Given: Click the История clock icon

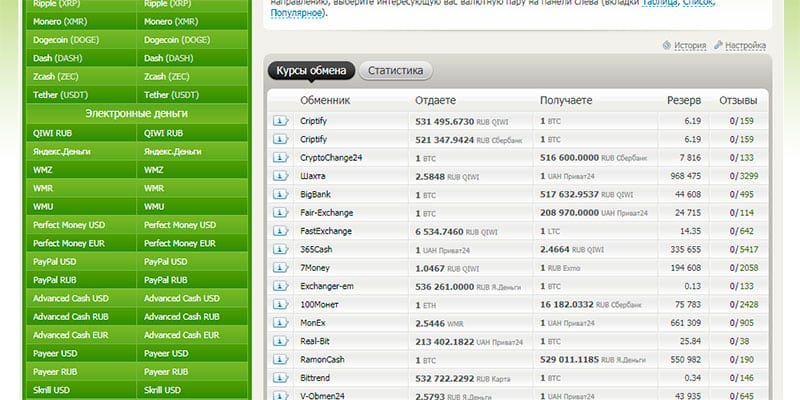Looking at the screenshot, I should point(666,45).
